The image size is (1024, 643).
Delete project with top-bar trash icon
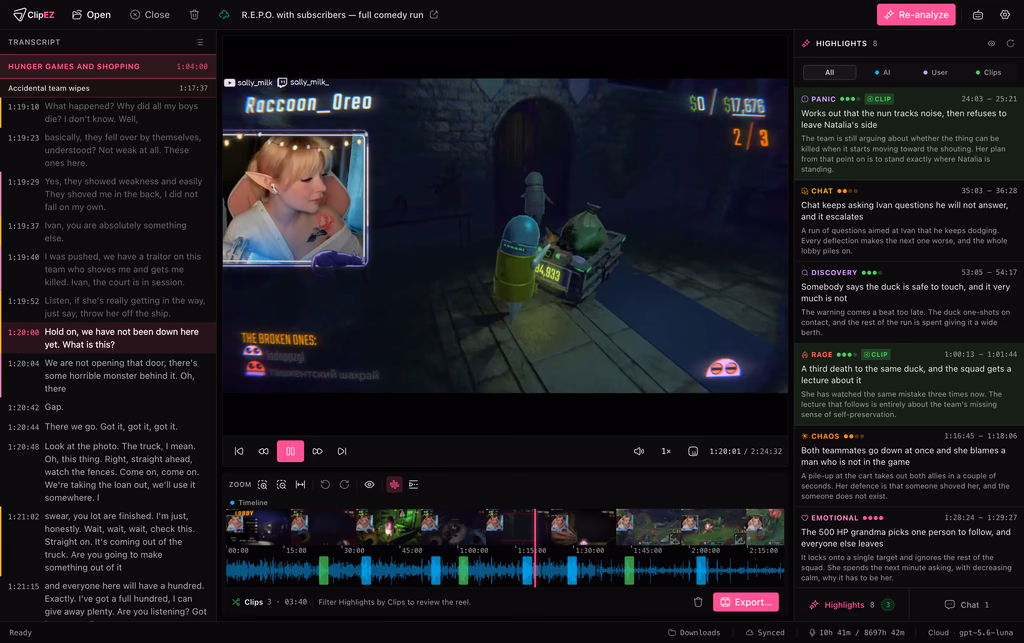click(194, 14)
